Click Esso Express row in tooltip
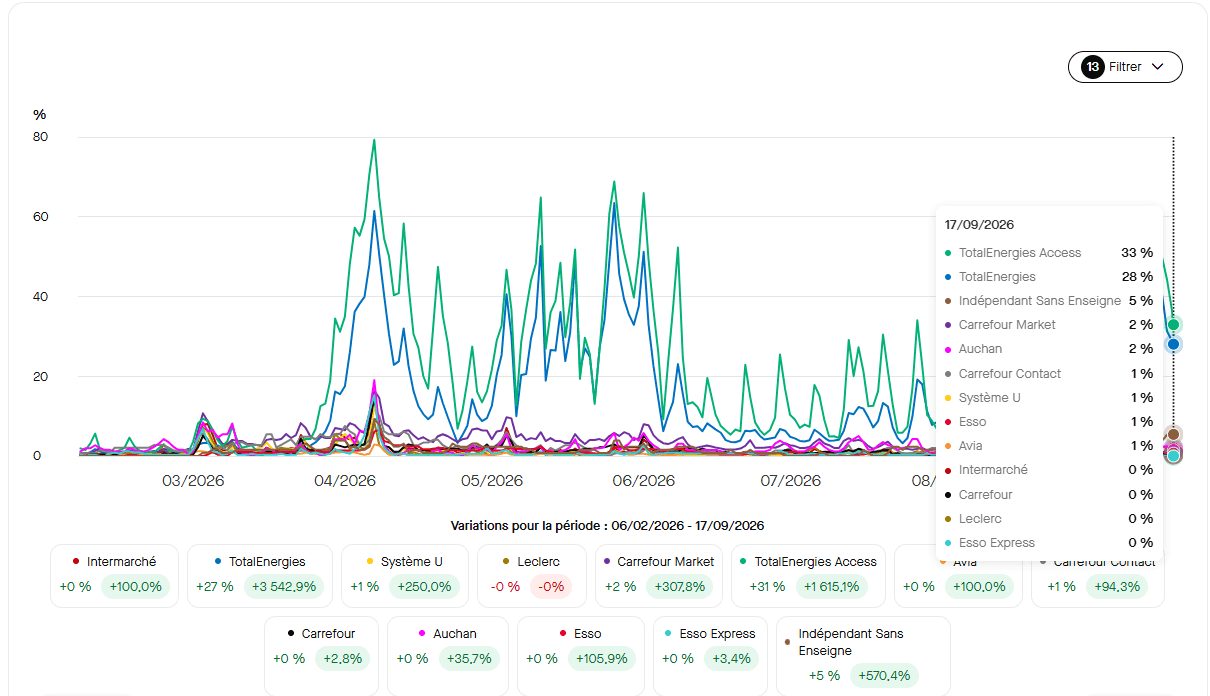 tap(1049, 543)
